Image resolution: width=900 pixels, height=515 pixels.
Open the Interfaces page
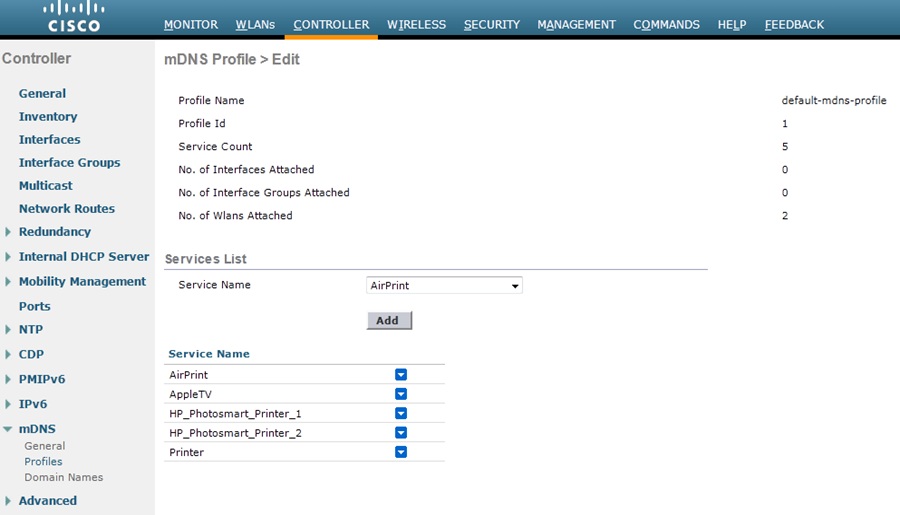click(x=49, y=140)
